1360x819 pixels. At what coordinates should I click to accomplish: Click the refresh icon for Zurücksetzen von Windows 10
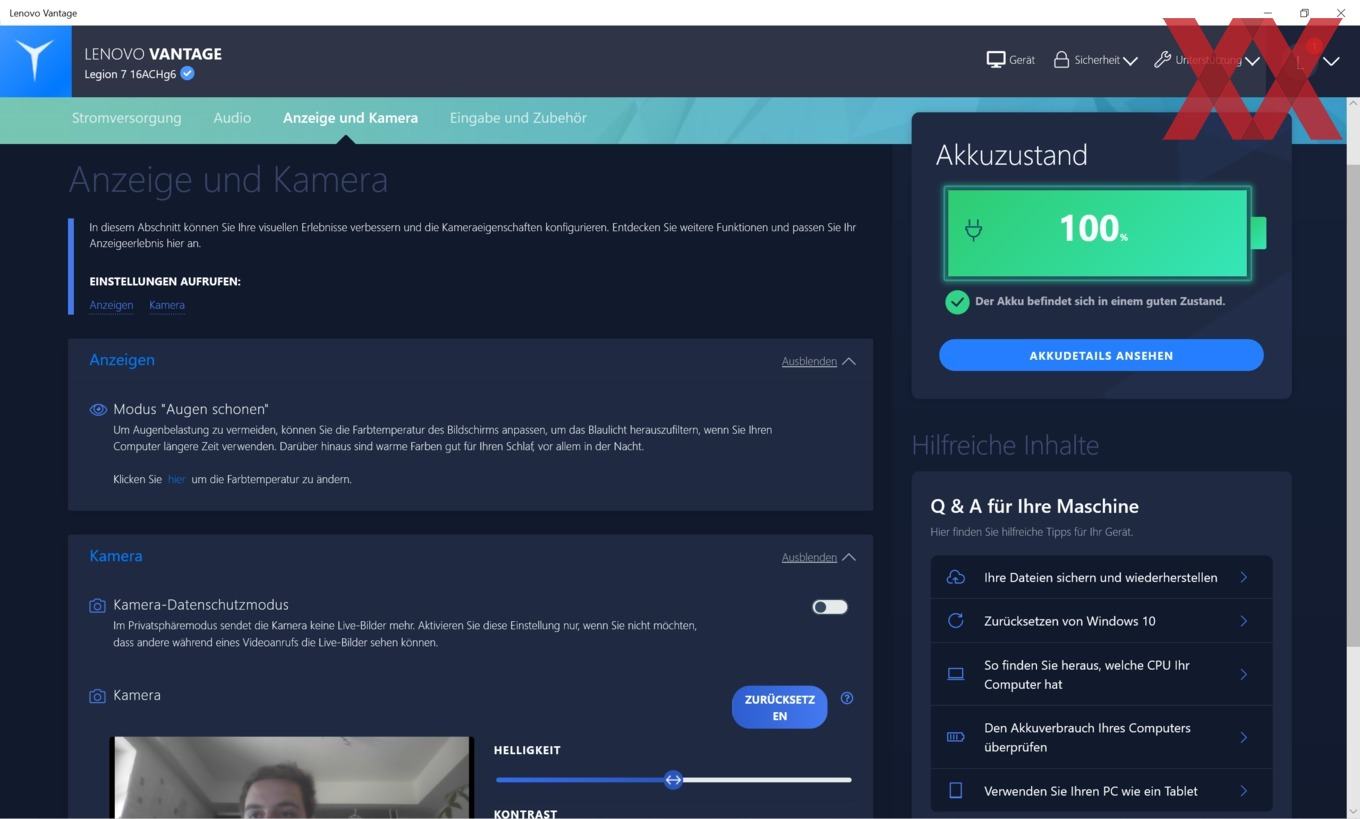(955, 621)
